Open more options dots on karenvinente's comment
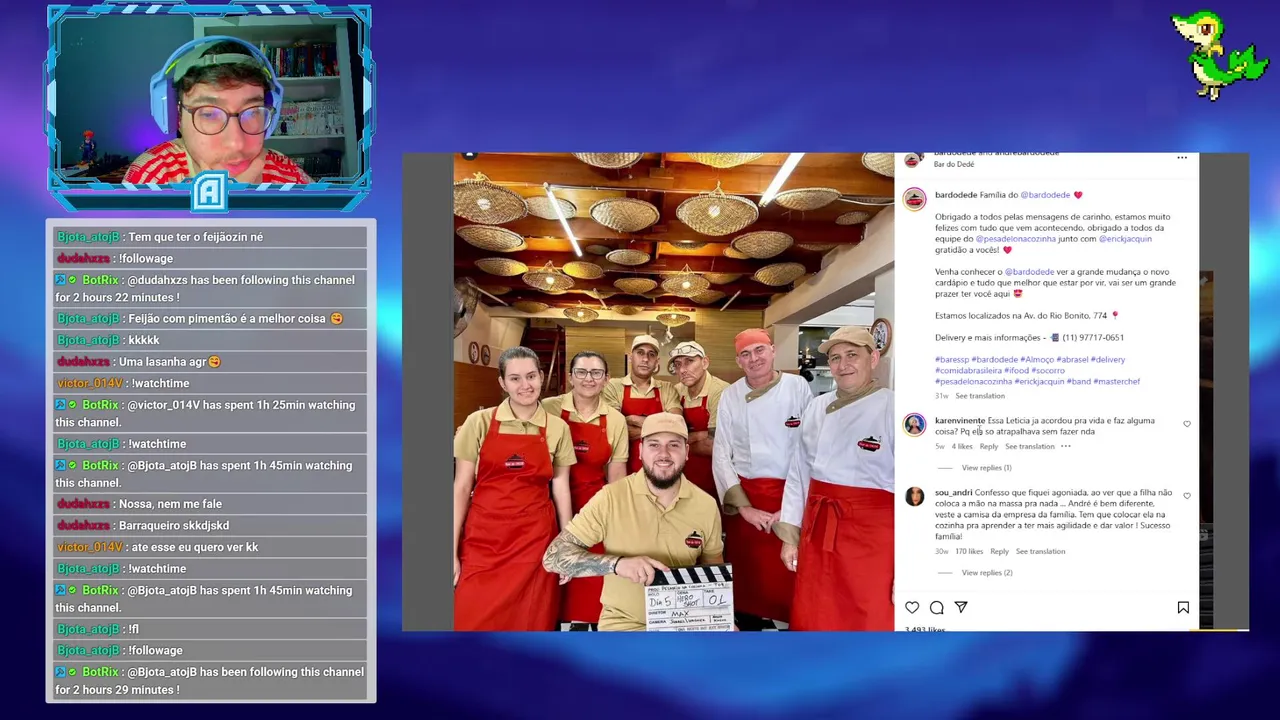The height and width of the screenshot is (720, 1280). pyautogui.click(x=1066, y=446)
